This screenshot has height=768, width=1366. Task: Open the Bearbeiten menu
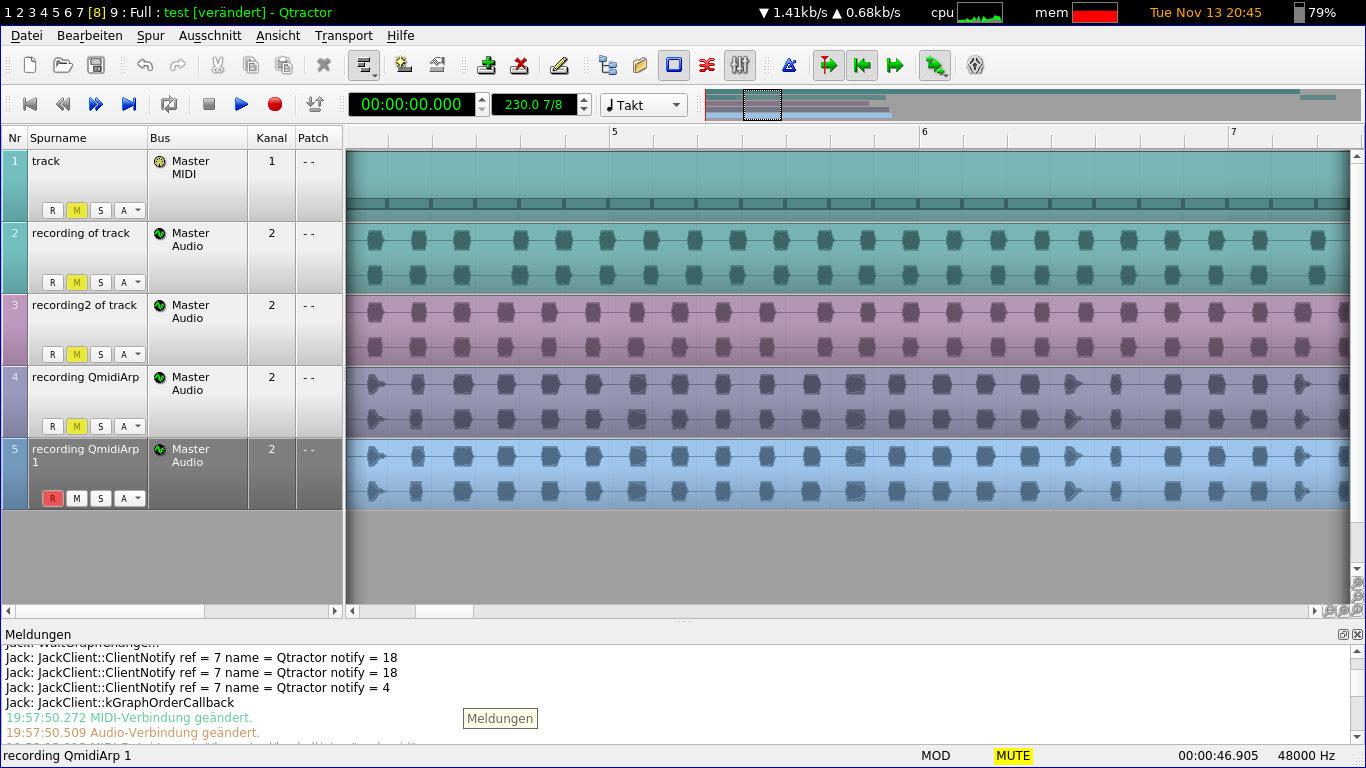point(90,35)
